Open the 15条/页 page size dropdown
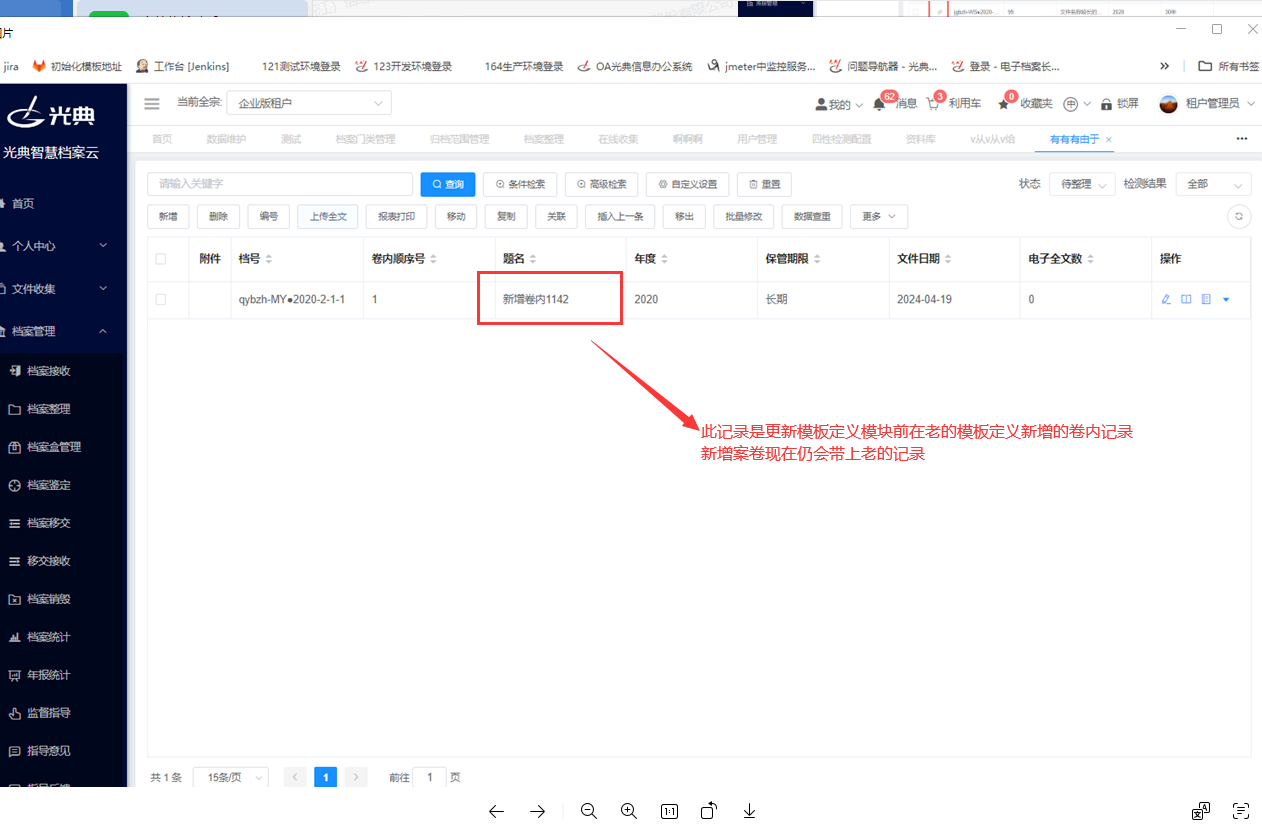The image size is (1262, 824). tap(230, 777)
